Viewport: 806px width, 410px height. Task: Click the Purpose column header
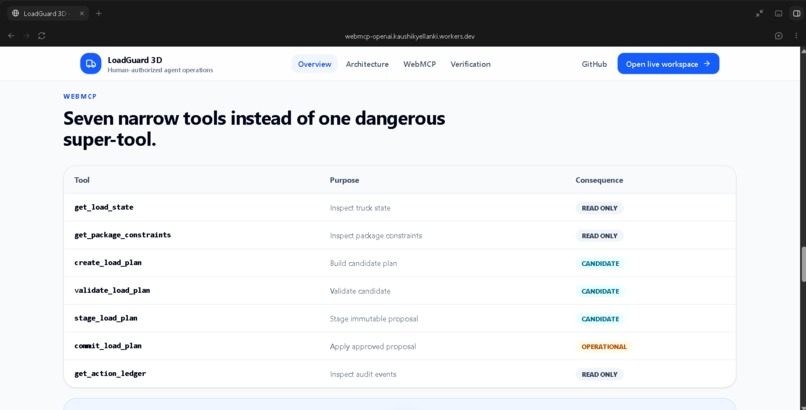[344, 180]
